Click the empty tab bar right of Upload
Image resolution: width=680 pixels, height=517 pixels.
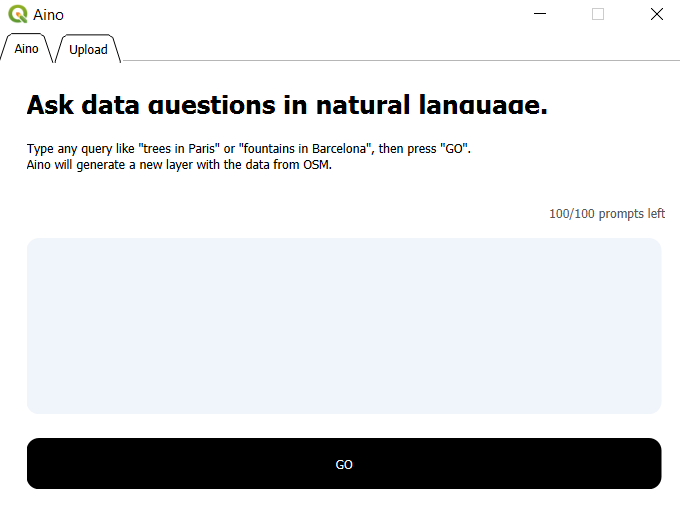pyautogui.click(x=400, y=48)
